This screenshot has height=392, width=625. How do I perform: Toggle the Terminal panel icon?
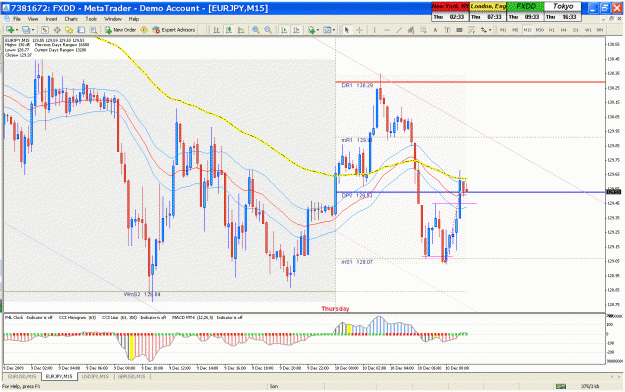point(81,30)
